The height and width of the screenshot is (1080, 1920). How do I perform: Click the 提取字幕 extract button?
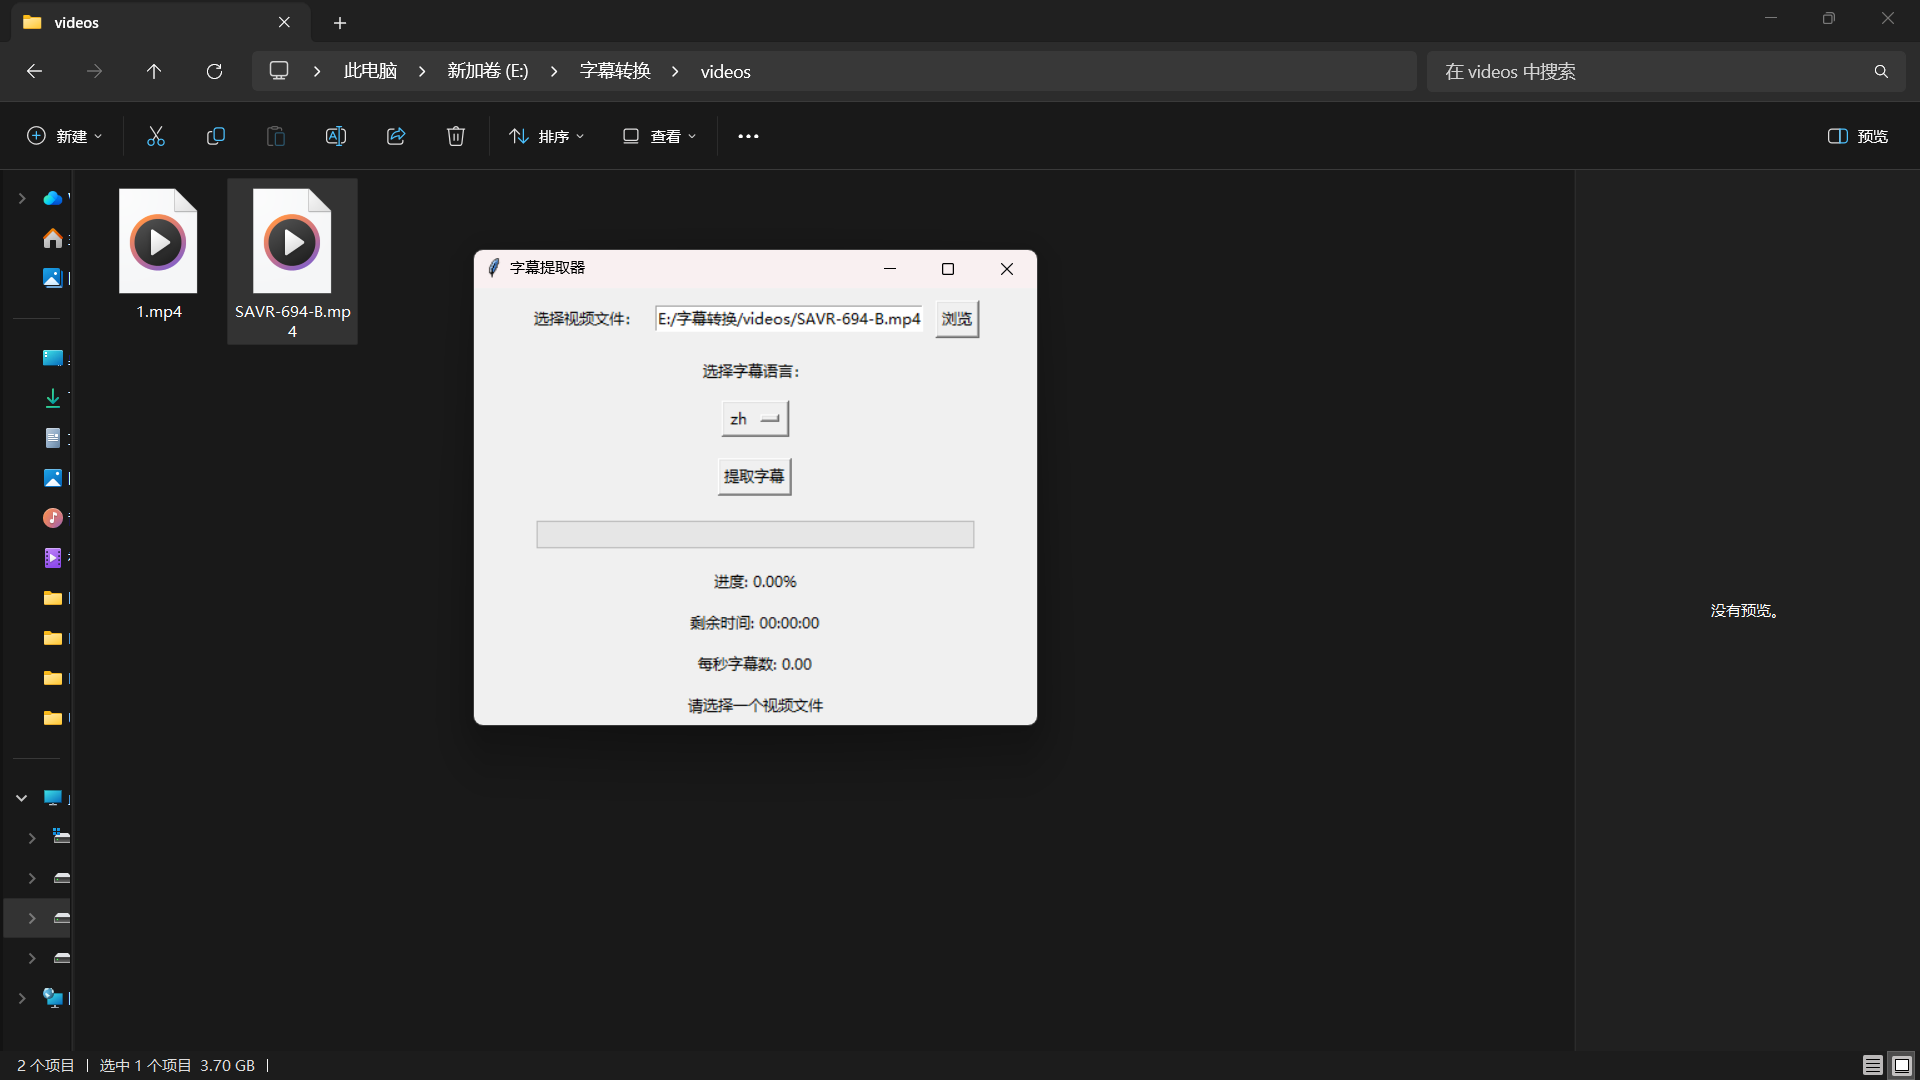754,476
